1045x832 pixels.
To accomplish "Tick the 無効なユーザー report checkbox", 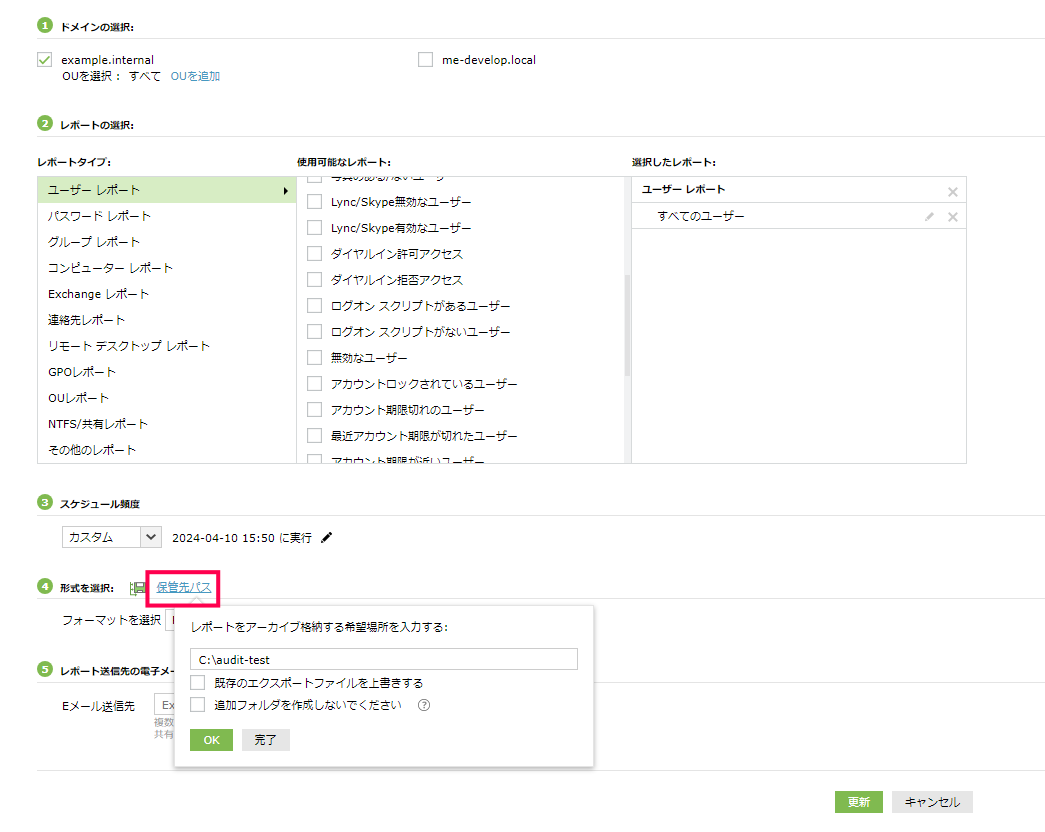I will click(314, 358).
